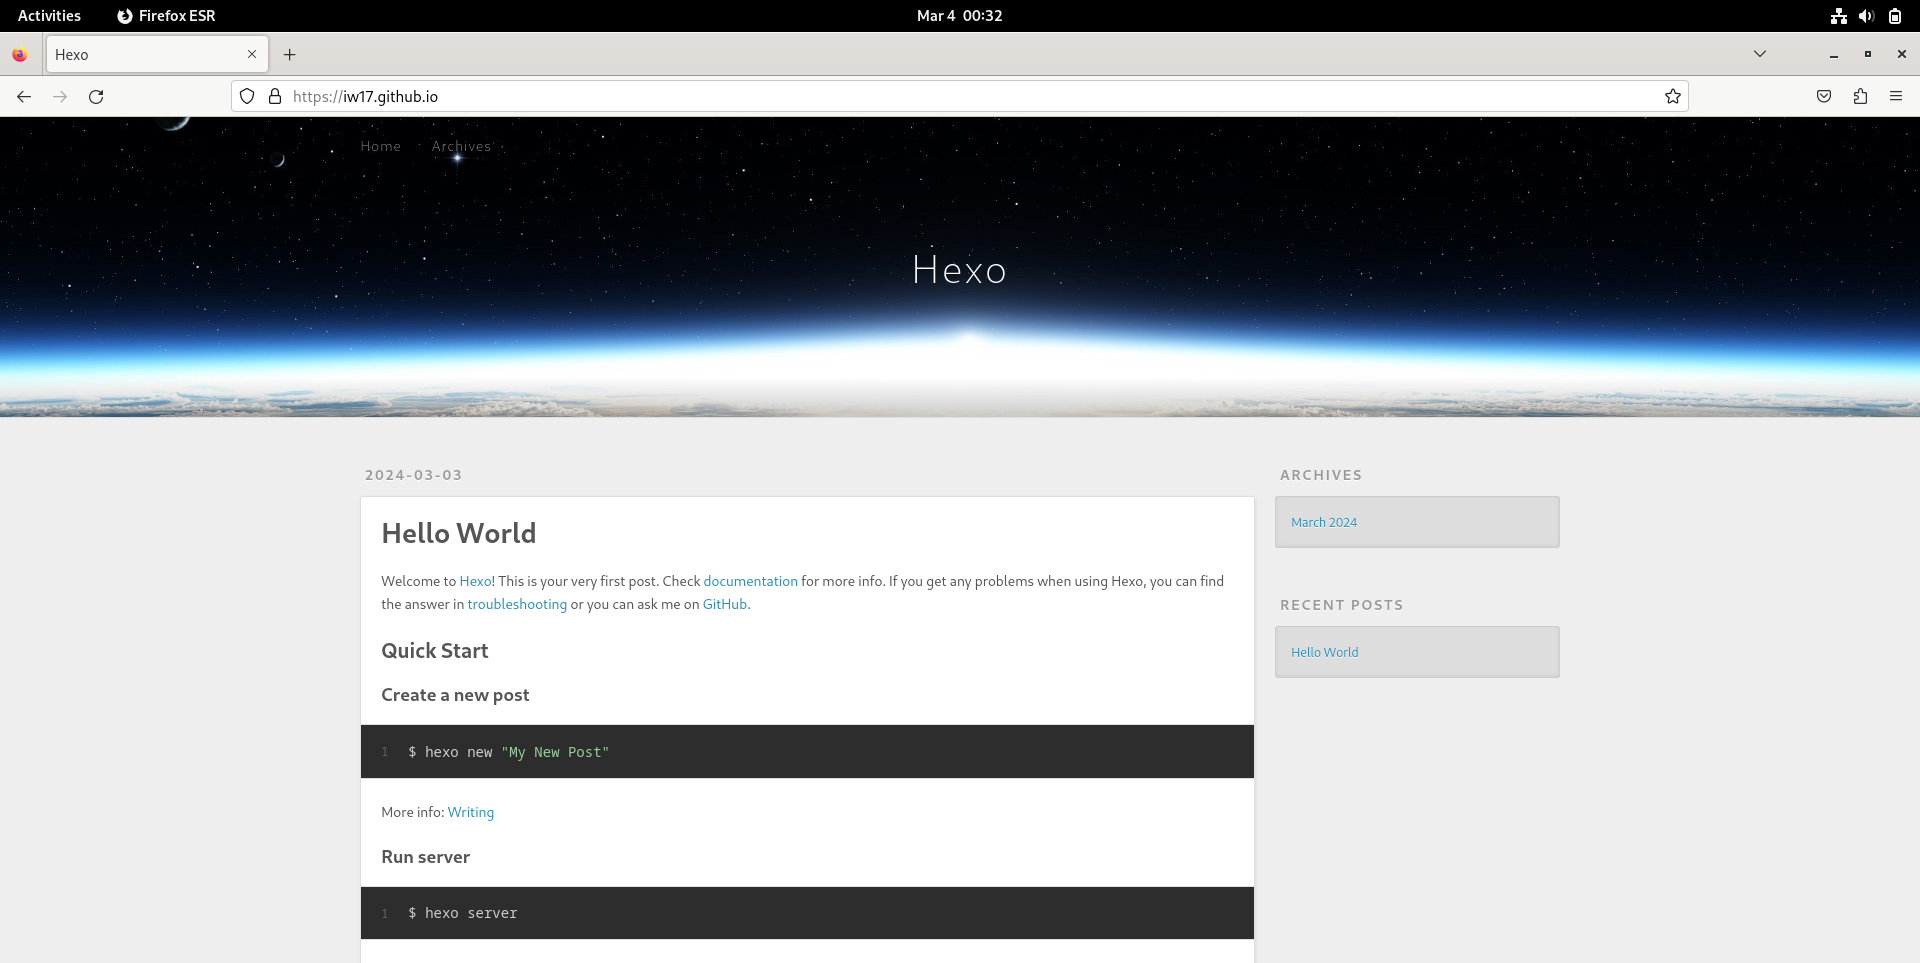
Task: Open the Extensions puzzle icon
Action: click(x=1860, y=96)
